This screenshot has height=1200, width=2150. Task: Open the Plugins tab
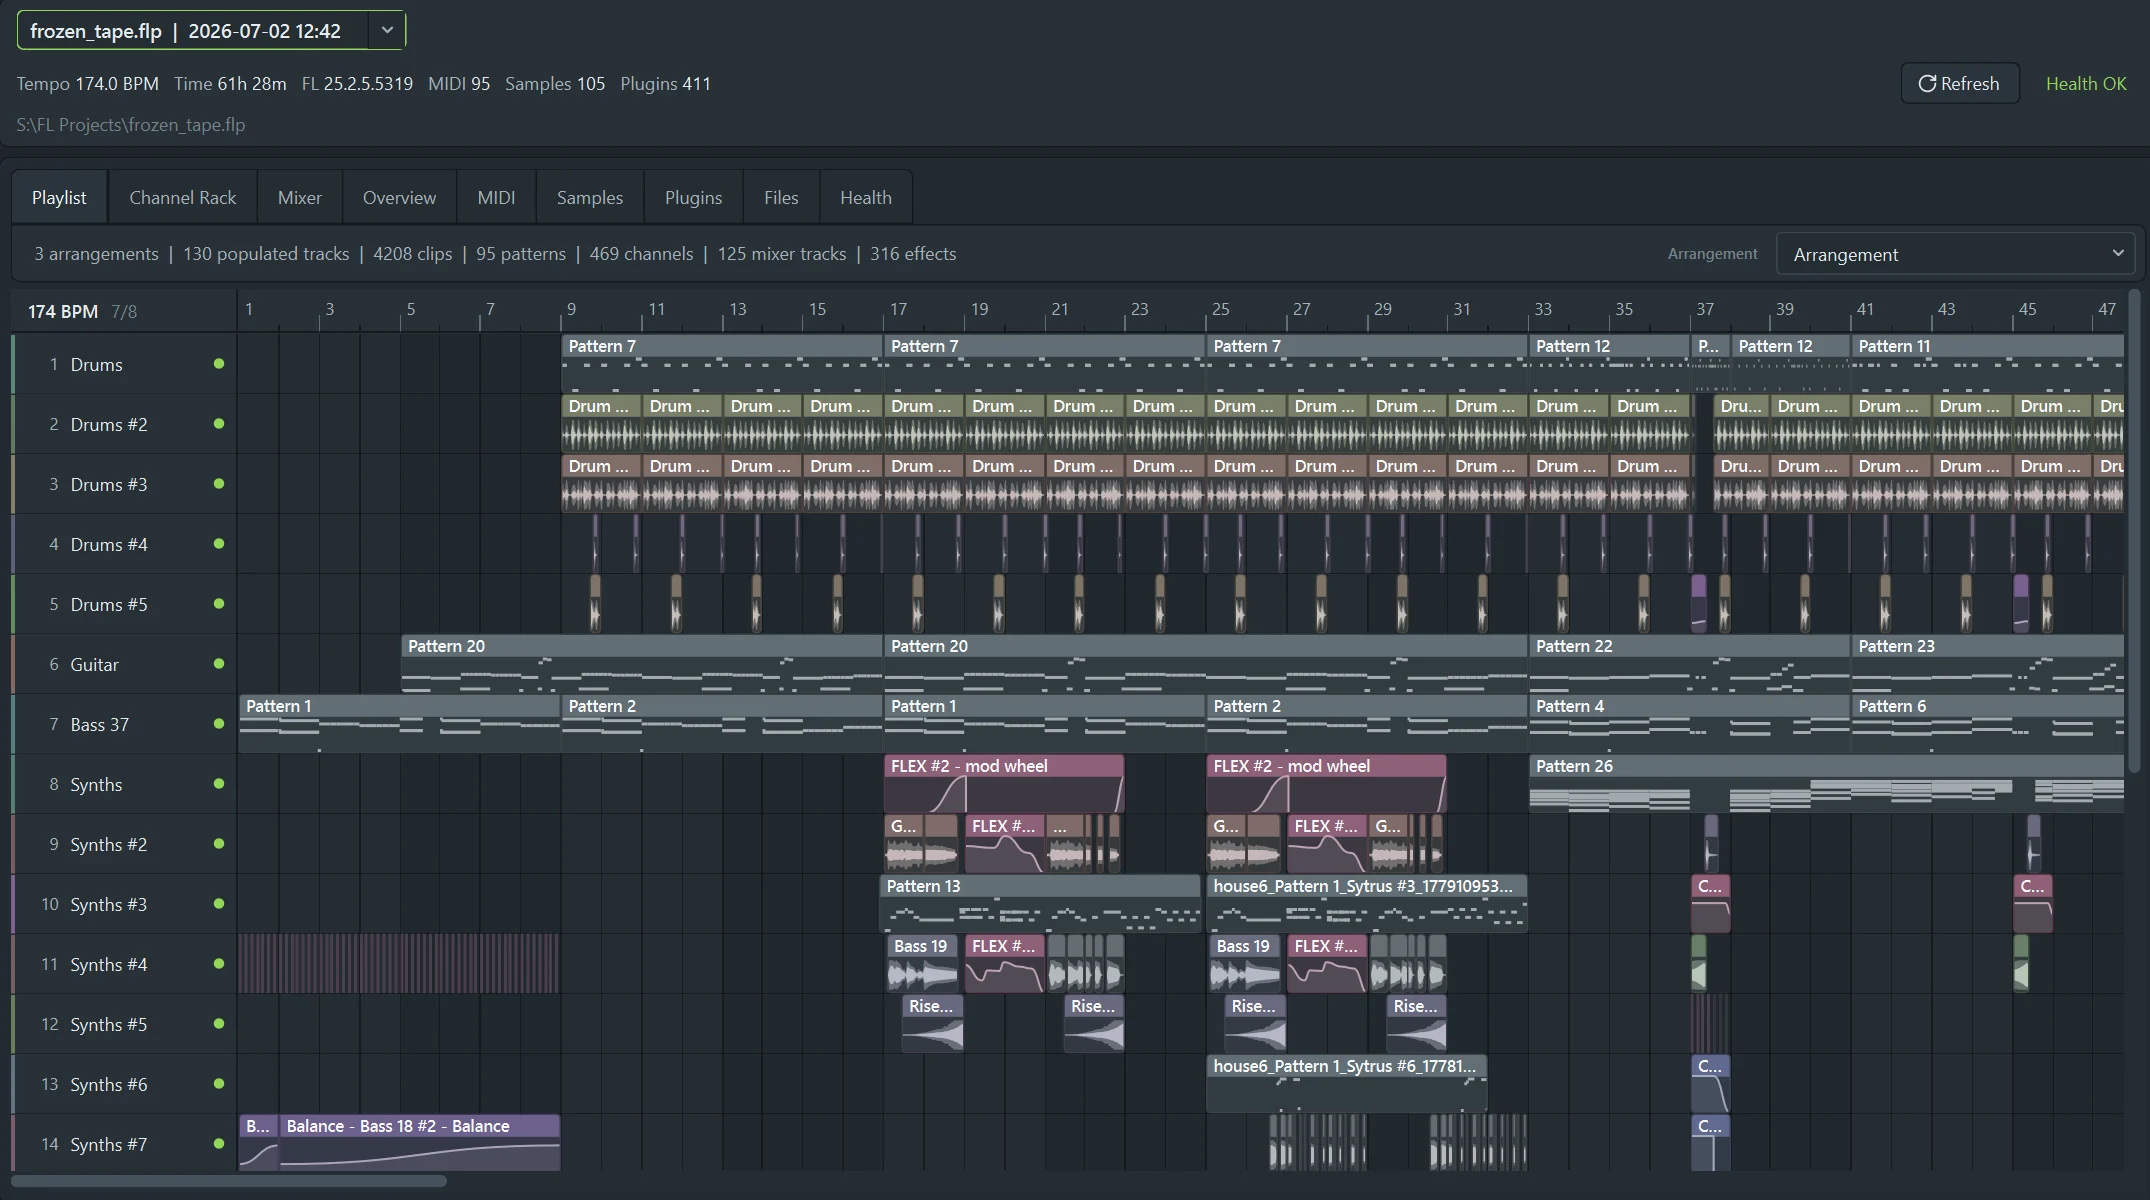[693, 197]
